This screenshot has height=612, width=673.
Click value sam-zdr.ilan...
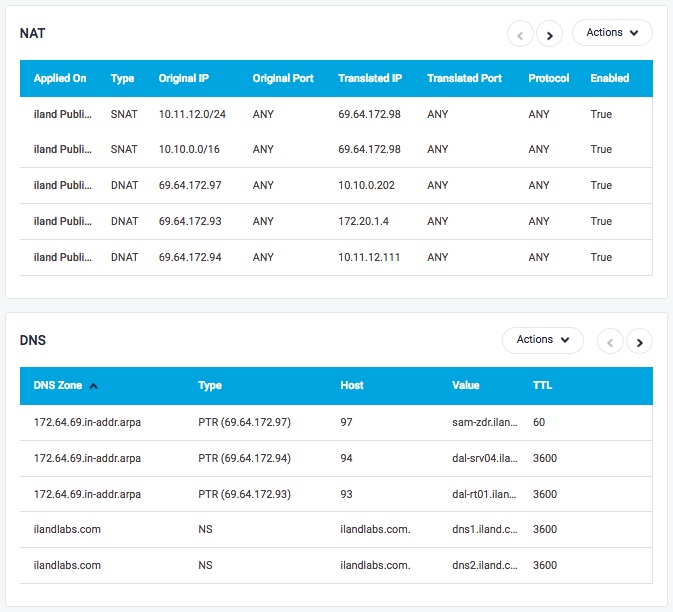pyautogui.click(x=485, y=422)
